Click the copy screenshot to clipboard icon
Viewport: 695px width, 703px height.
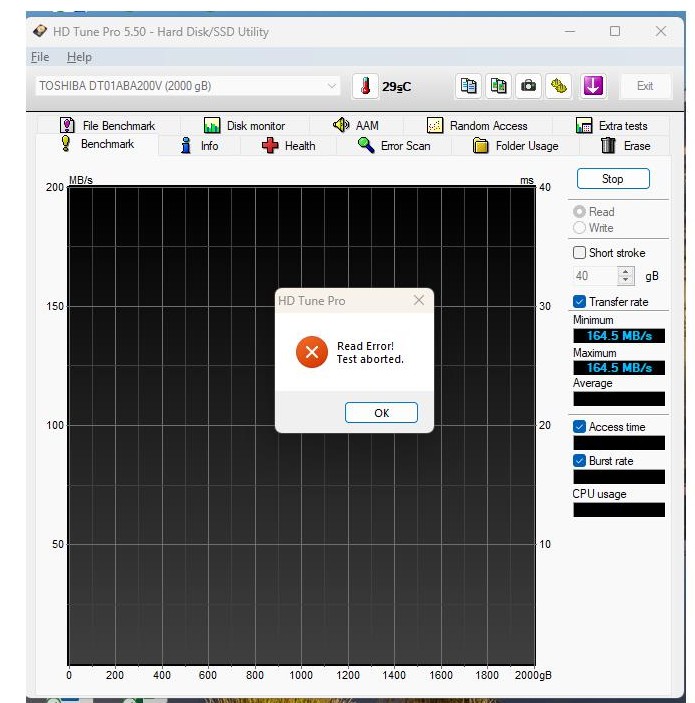[498, 86]
